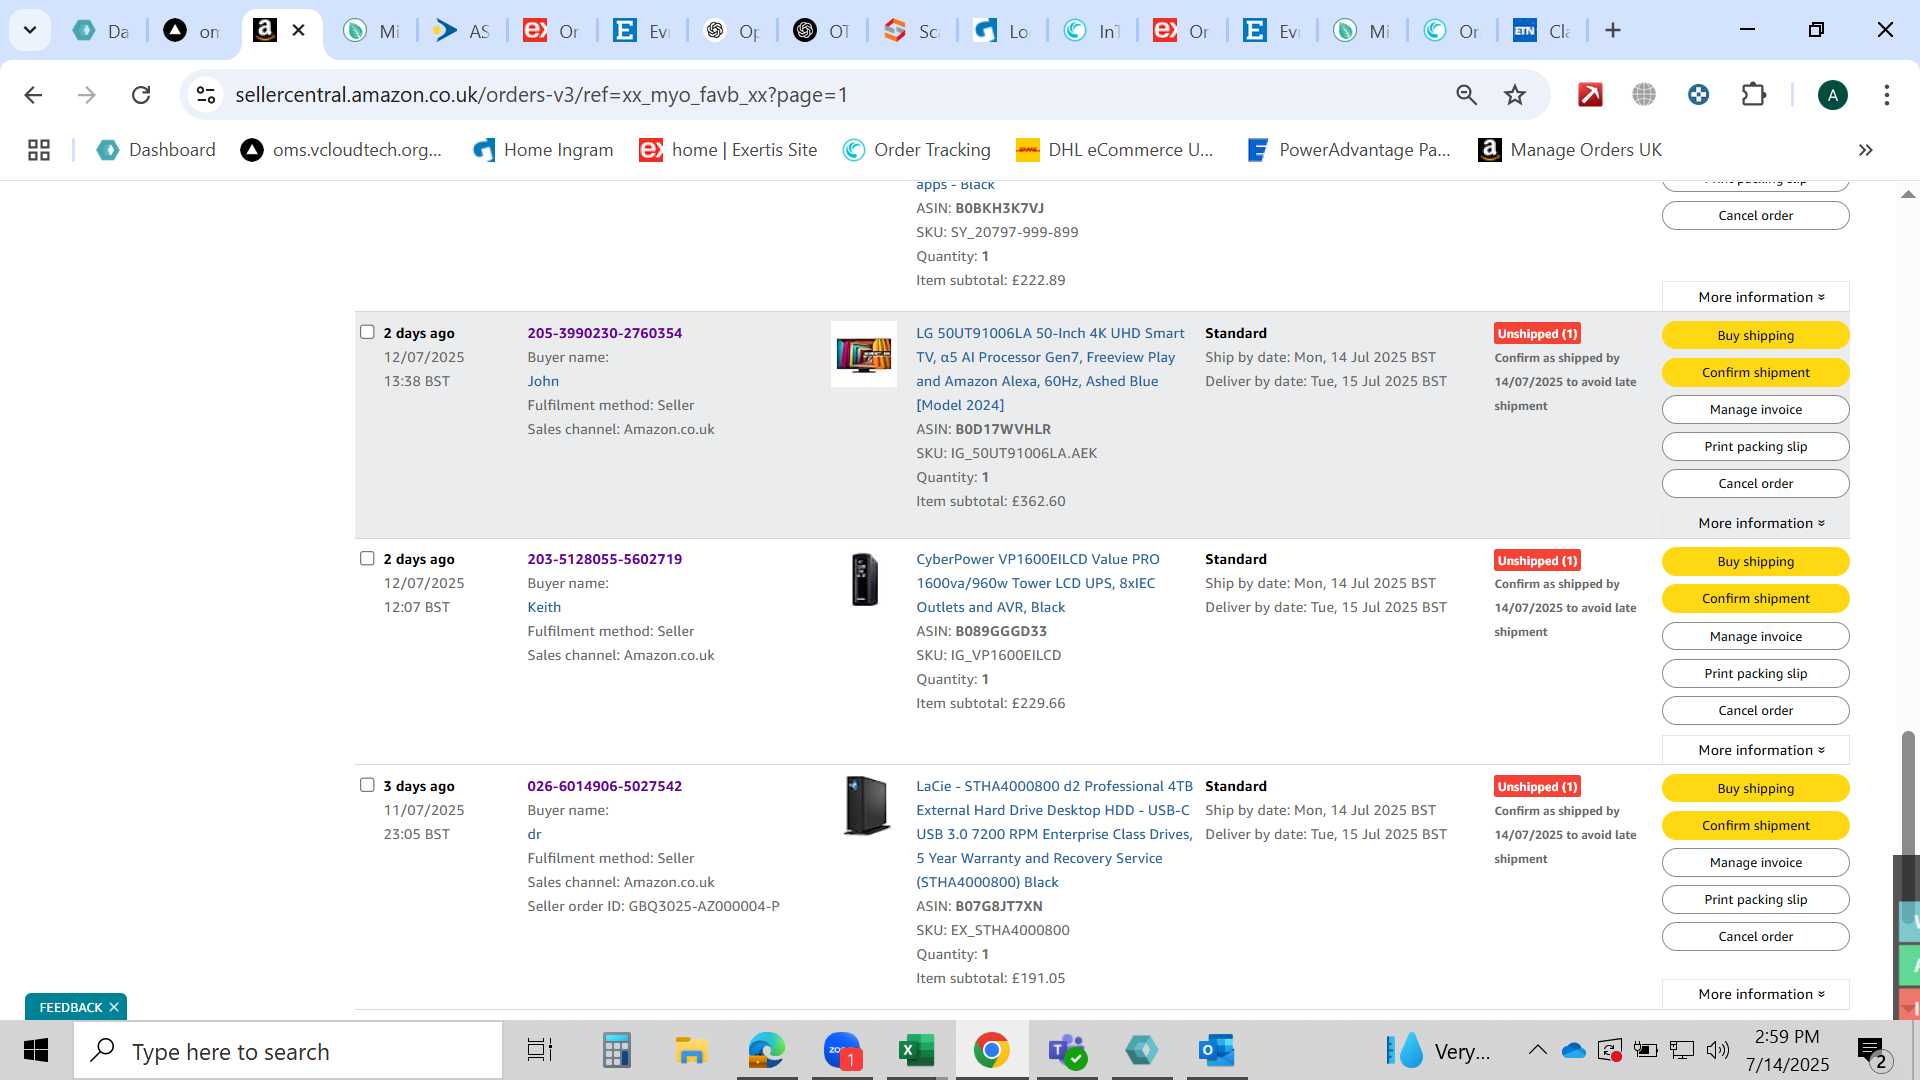Switch to the AS tab

click(x=461, y=30)
